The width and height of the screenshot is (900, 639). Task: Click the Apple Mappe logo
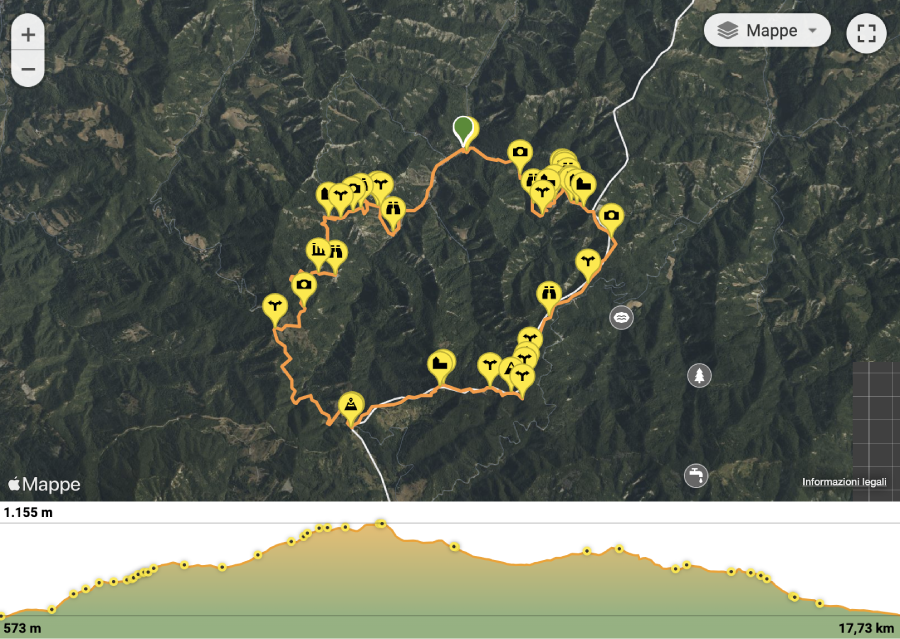point(44,485)
